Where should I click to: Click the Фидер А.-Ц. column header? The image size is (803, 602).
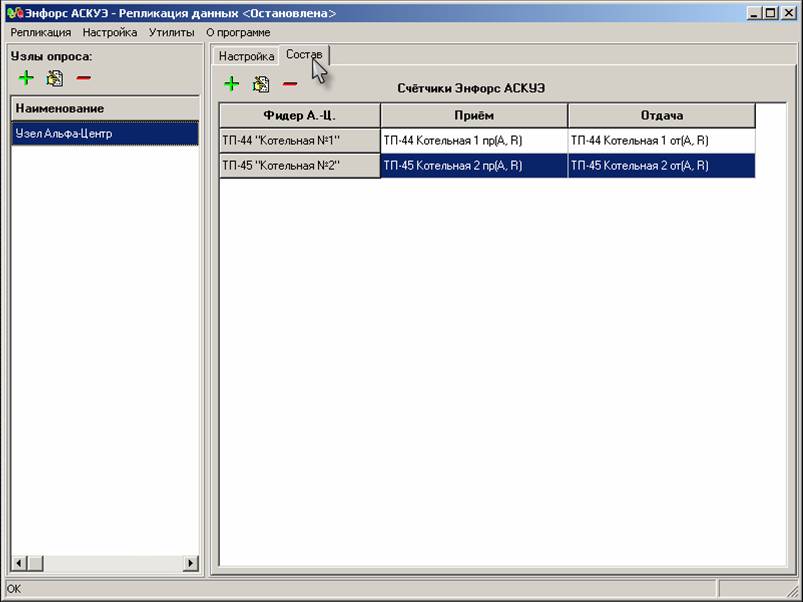pos(300,115)
